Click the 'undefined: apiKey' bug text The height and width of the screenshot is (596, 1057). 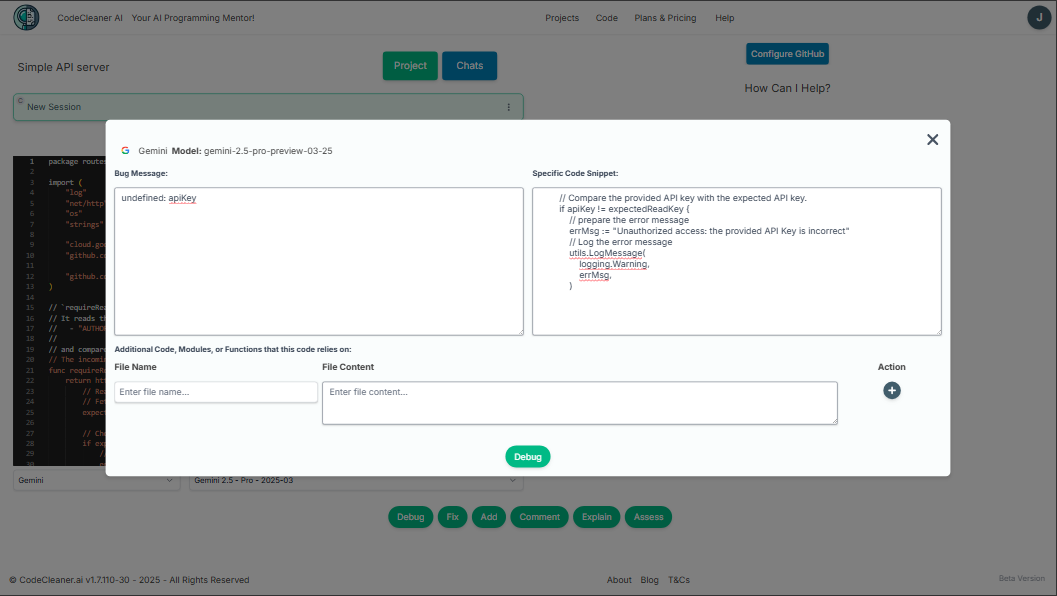pyautogui.click(x=158, y=198)
